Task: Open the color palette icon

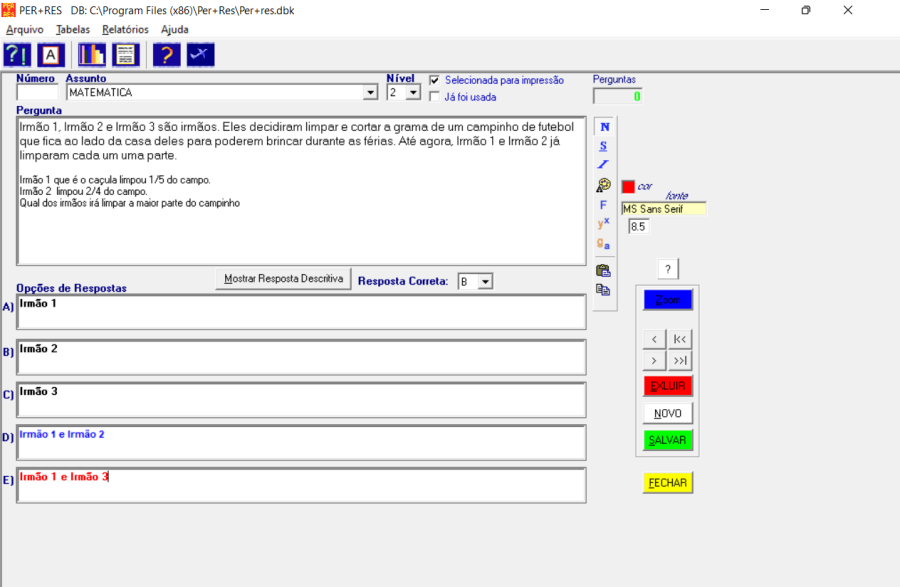Action: (x=603, y=185)
